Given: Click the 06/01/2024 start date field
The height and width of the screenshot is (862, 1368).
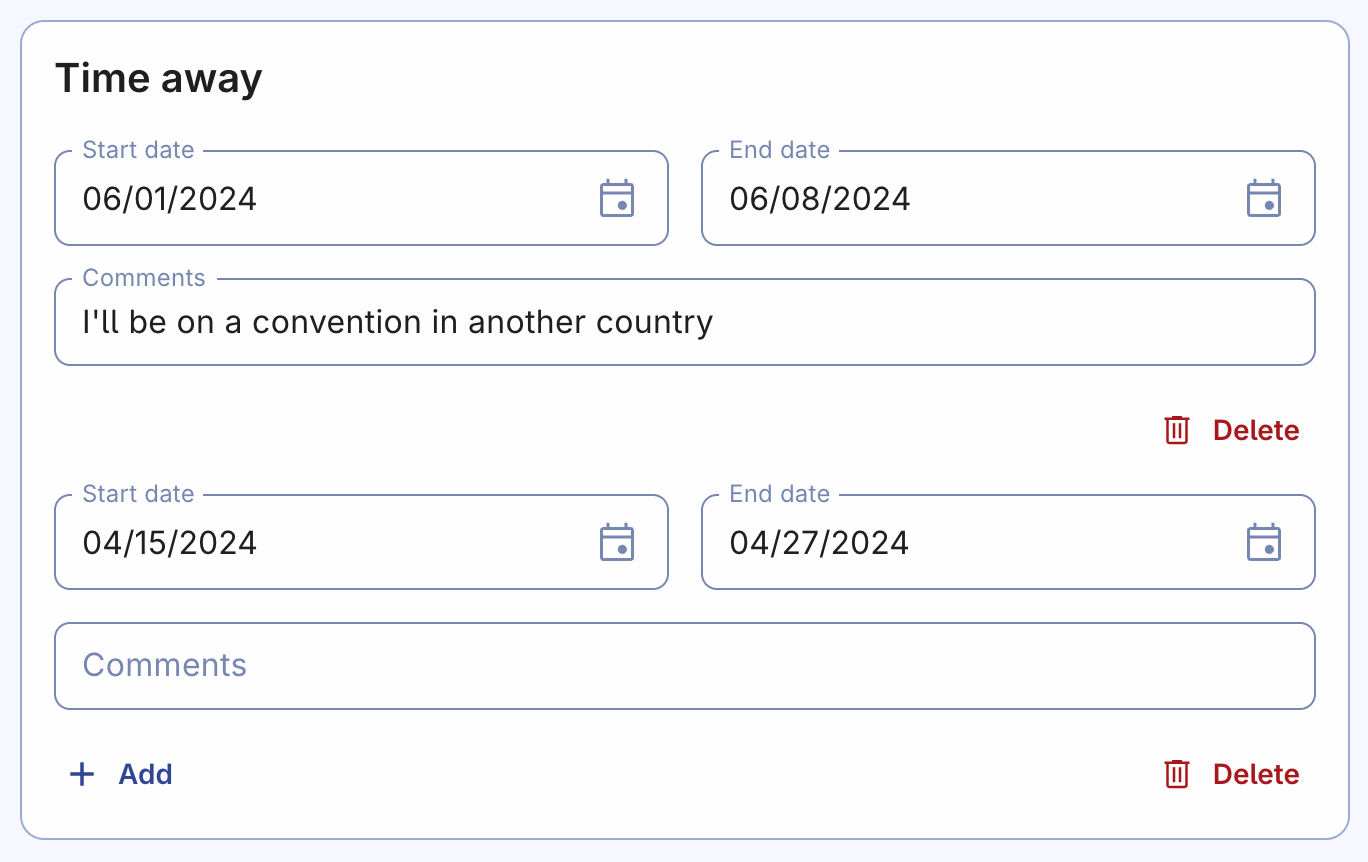Looking at the screenshot, I should [300, 198].
